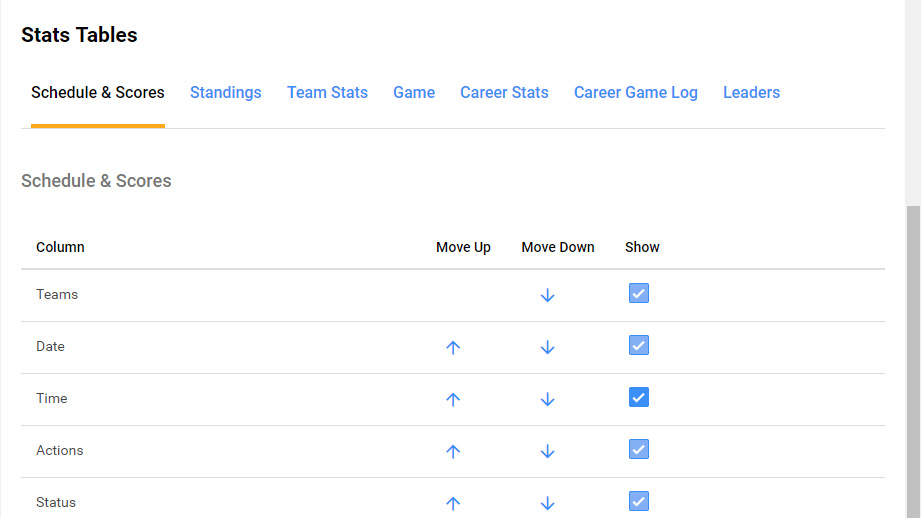Toggle visibility checkbox for Actions column

click(x=639, y=449)
